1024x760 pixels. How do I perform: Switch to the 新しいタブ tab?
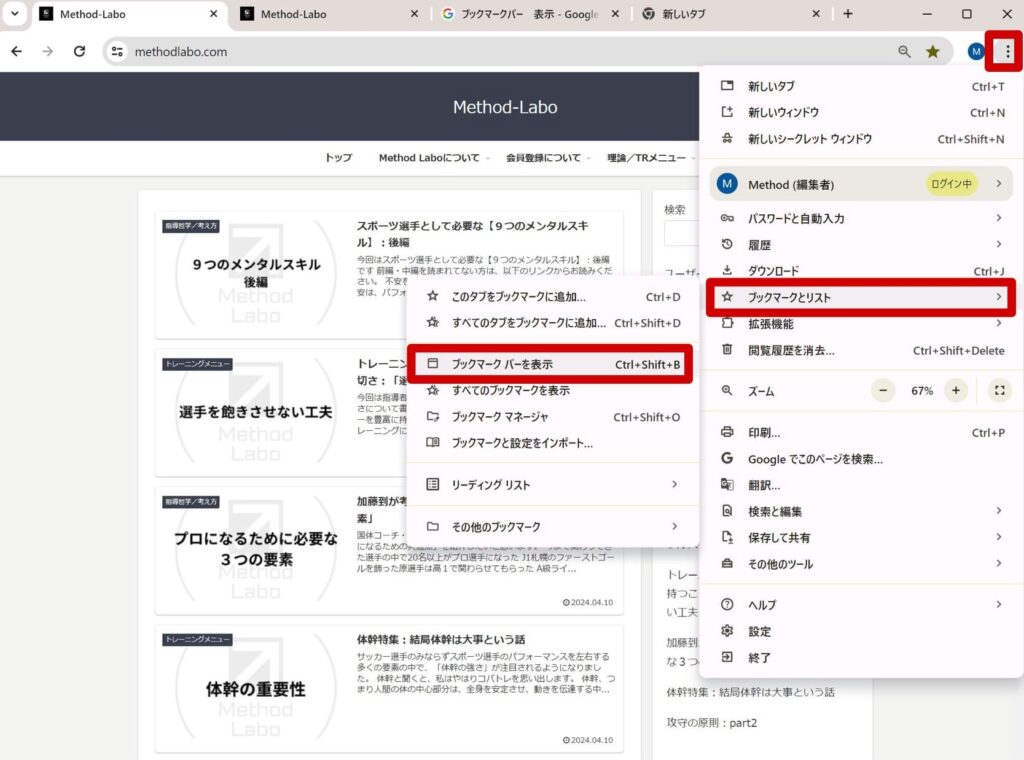coord(731,14)
